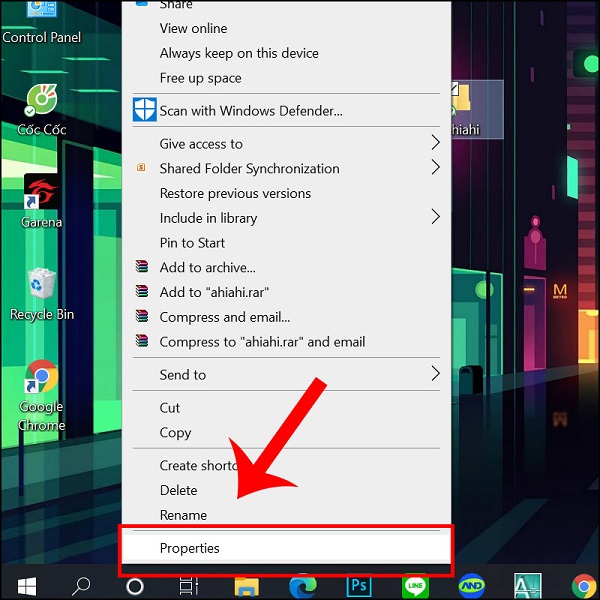Open taskbar search magnifier
600x600 pixels.
(81, 585)
